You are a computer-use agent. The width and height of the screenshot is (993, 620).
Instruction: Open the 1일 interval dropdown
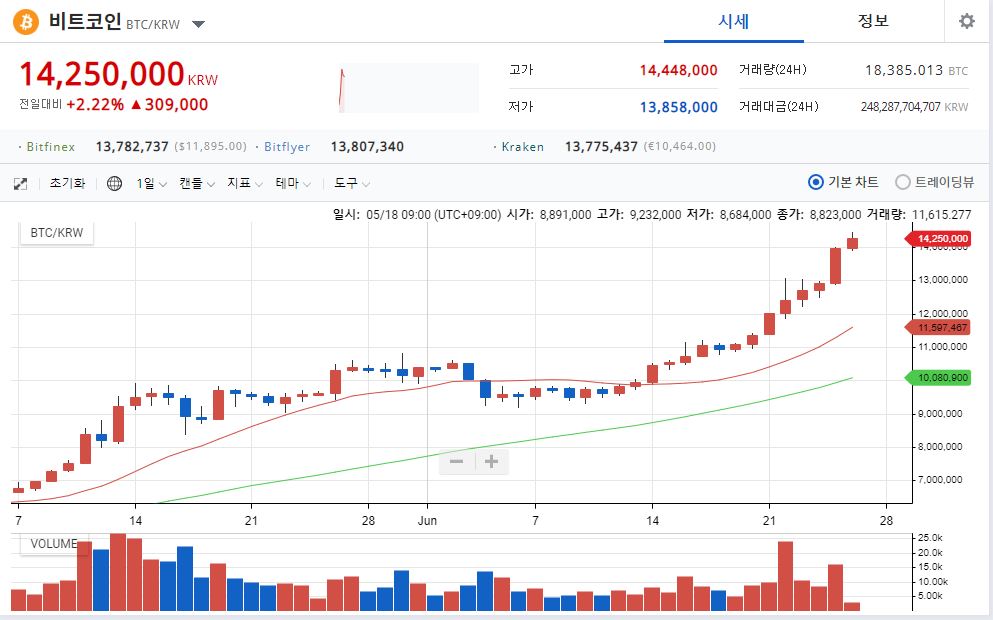pyautogui.click(x=151, y=184)
